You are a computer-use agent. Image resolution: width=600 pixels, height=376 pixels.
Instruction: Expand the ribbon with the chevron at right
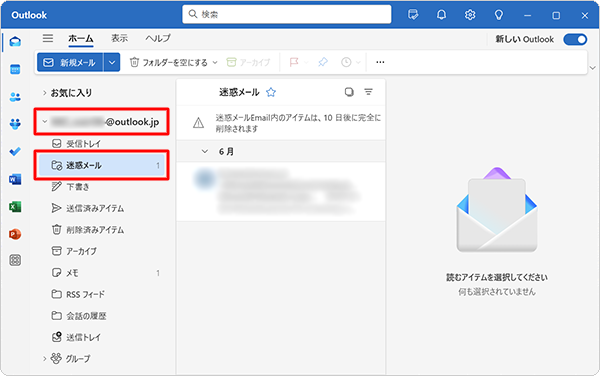(593, 68)
